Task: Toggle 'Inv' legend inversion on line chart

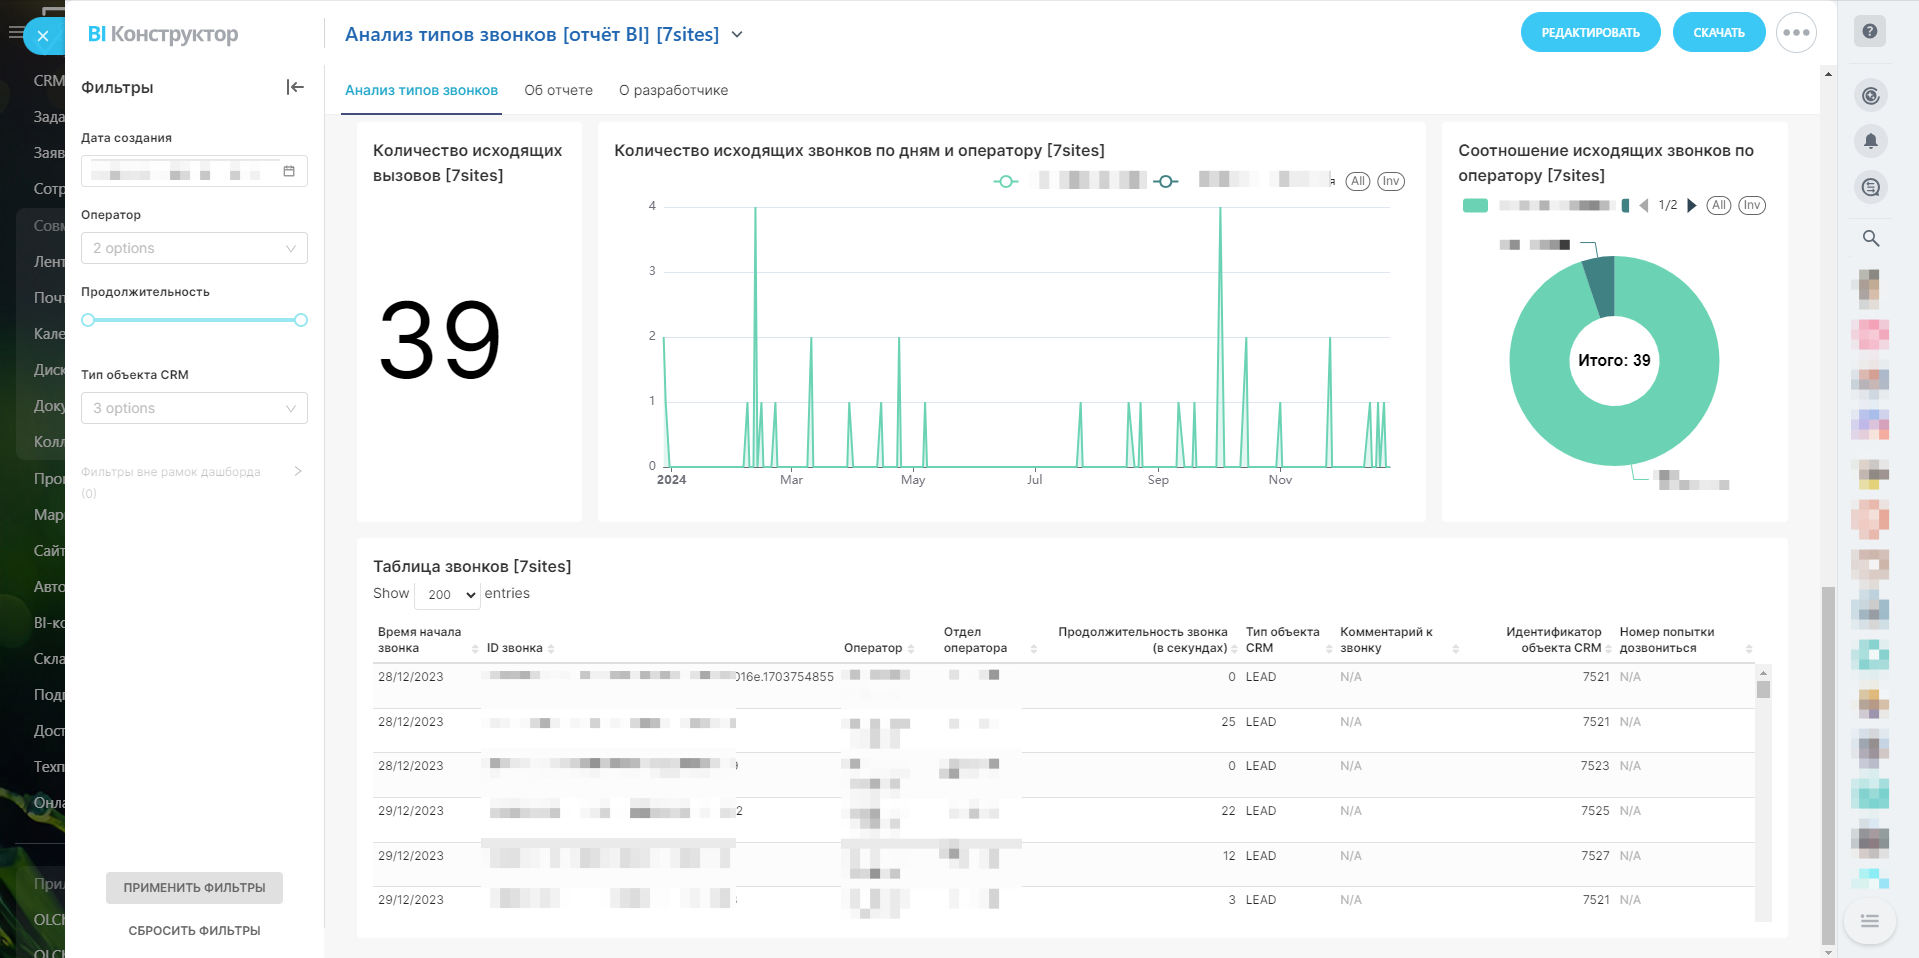Action: tap(1390, 181)
